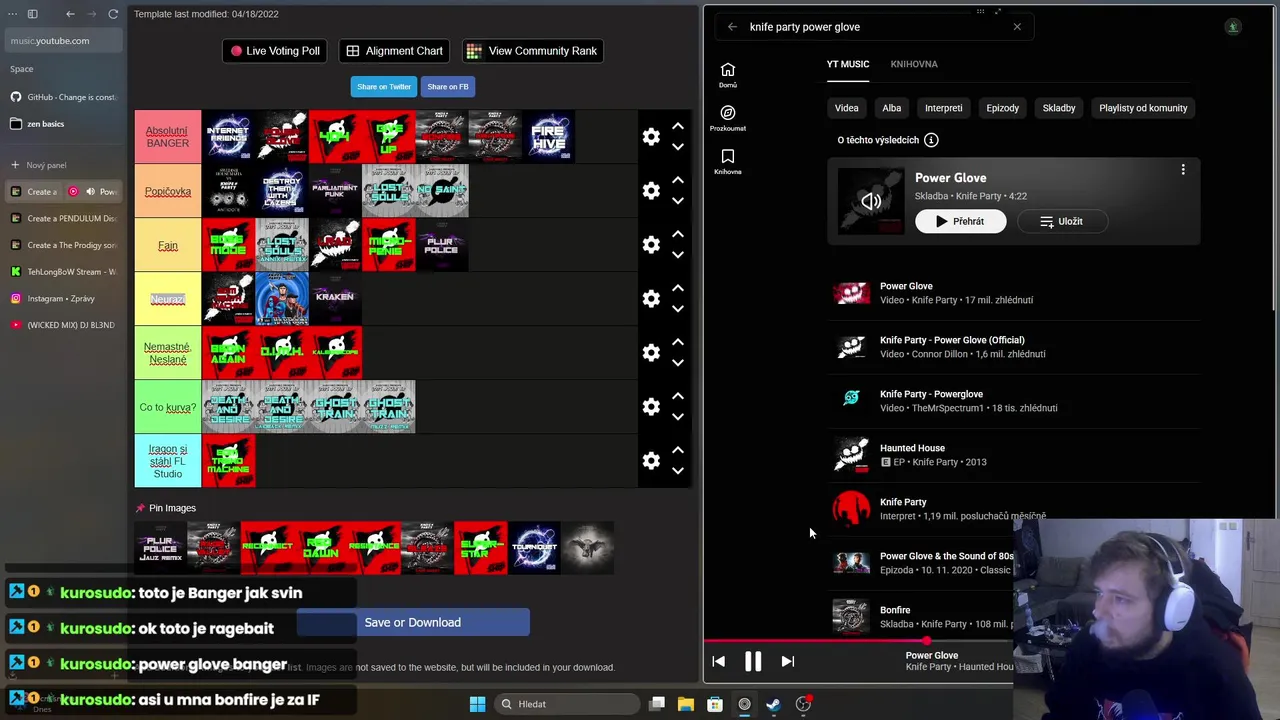
Task: Filter results by Playlisty od komunity
Action: pyautogui.click(x=1143, y=108)
